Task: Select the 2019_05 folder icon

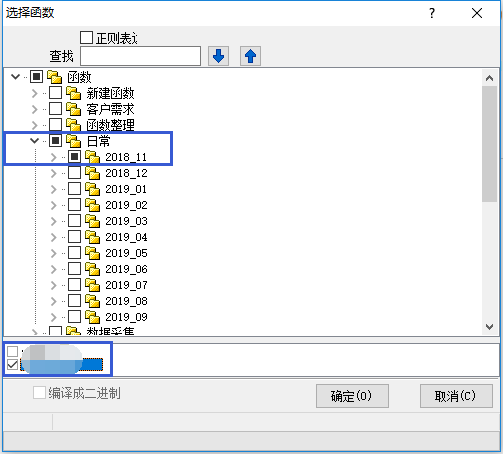Action: 93,253
